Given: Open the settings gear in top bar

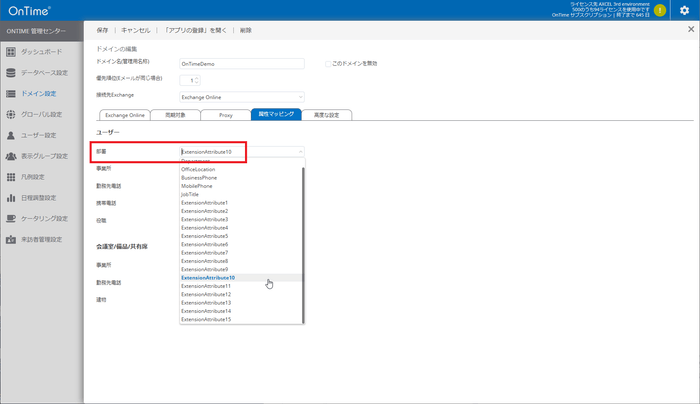Looking at the screenshot, I should (x=684, y=10).
